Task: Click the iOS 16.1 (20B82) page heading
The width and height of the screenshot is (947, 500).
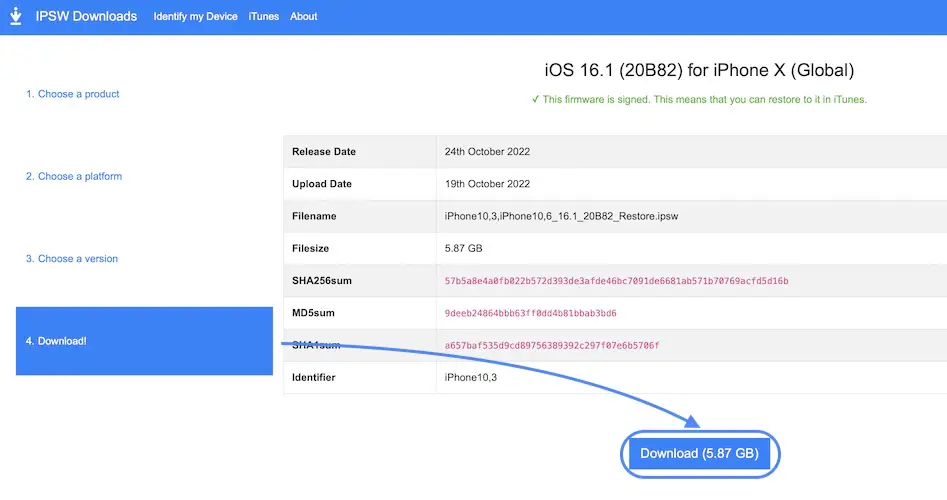Action: pos(699,71)
